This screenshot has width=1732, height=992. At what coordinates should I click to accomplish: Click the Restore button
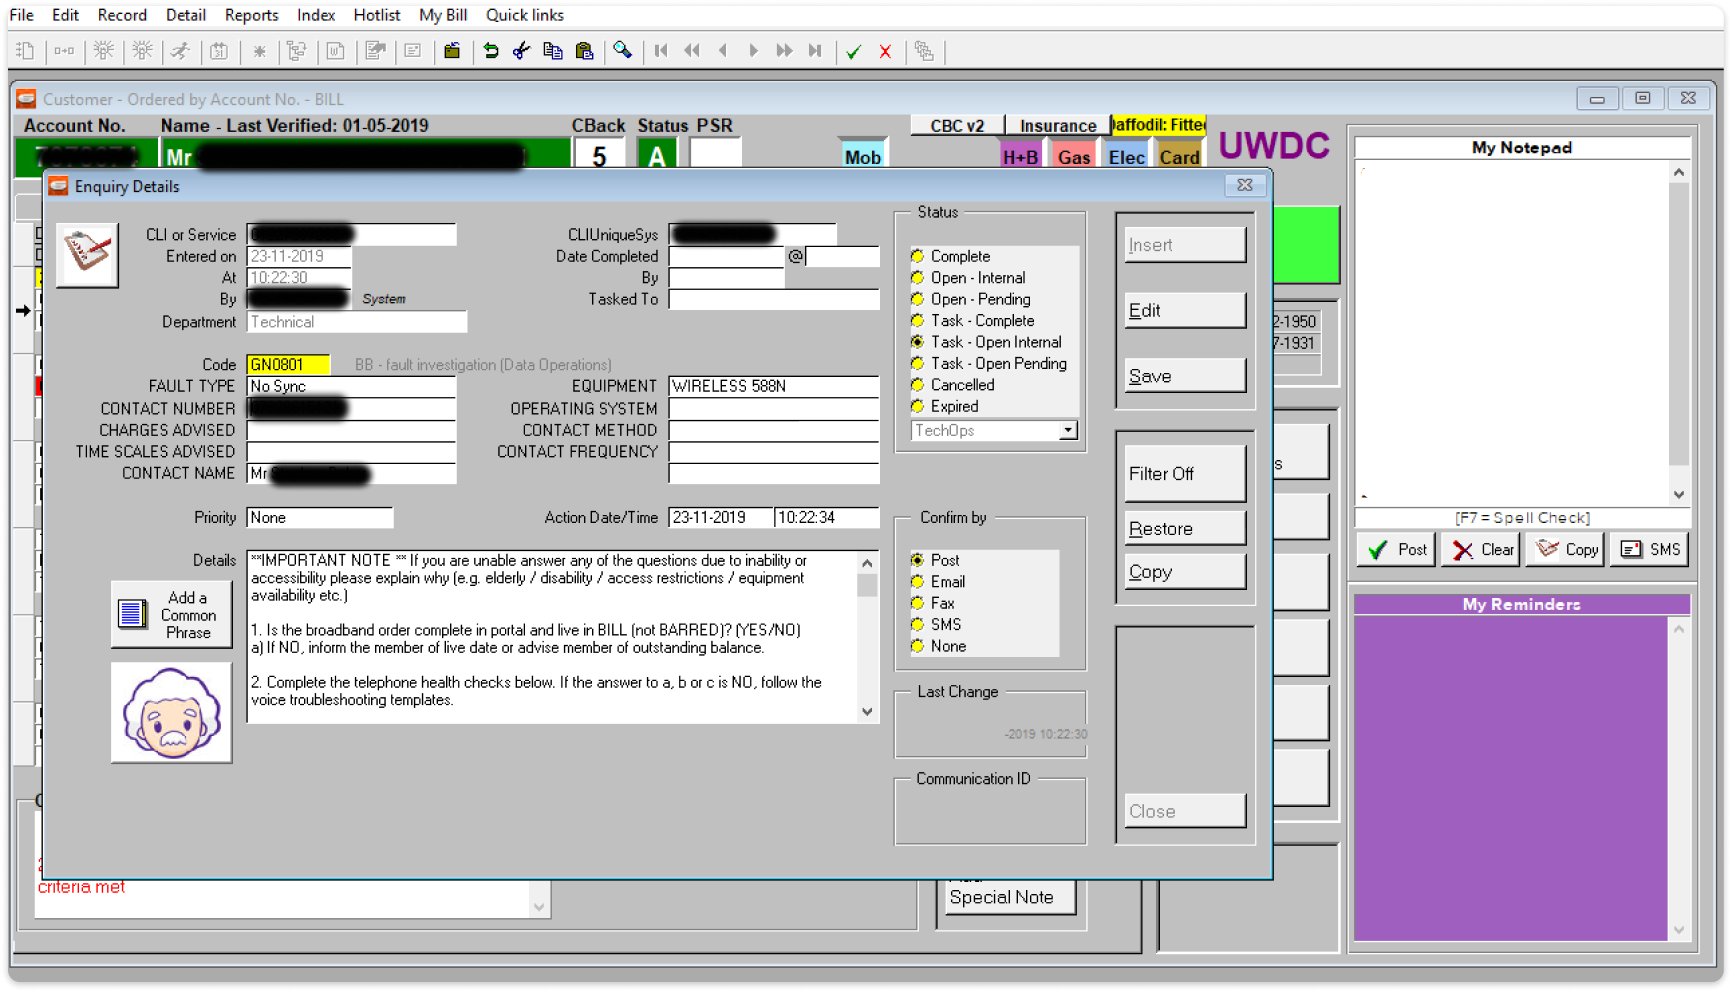click(1185, 529)
